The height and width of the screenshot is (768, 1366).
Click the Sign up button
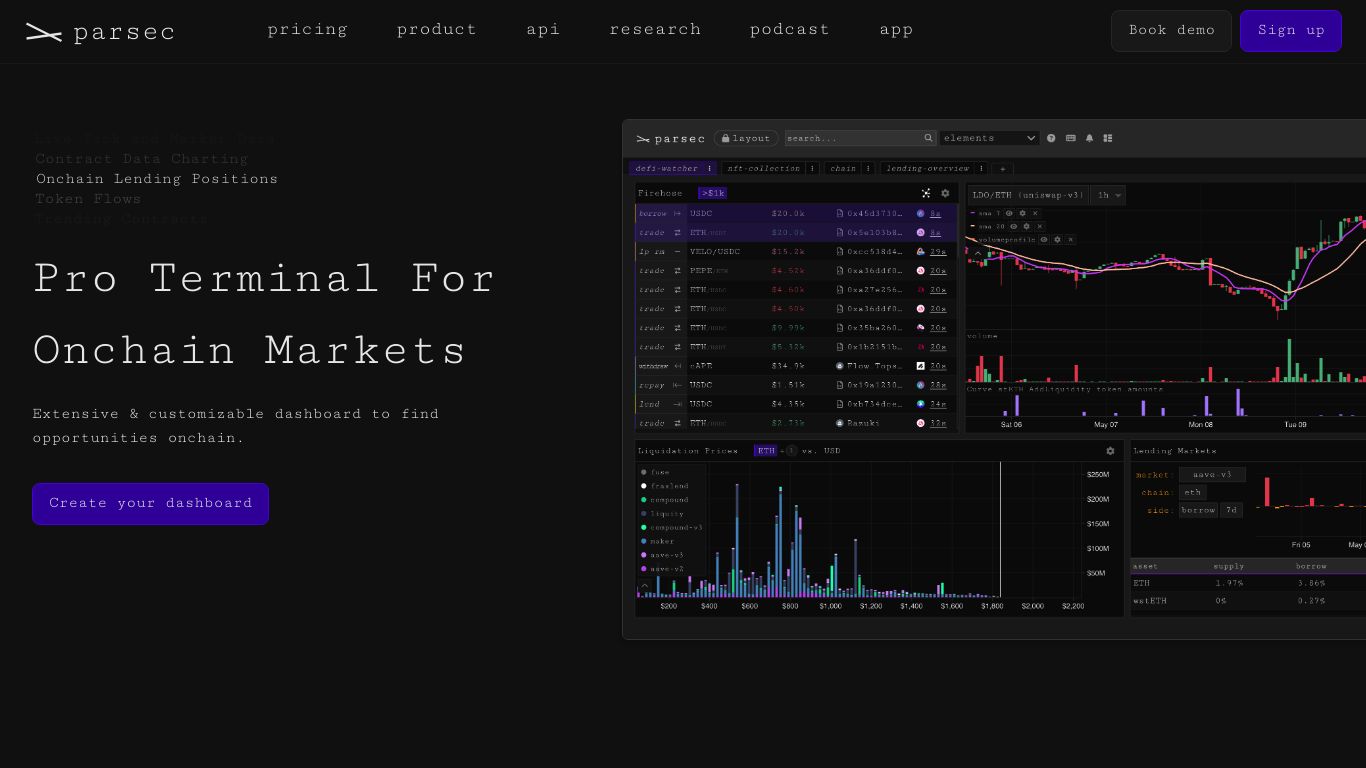point(1290,31)
